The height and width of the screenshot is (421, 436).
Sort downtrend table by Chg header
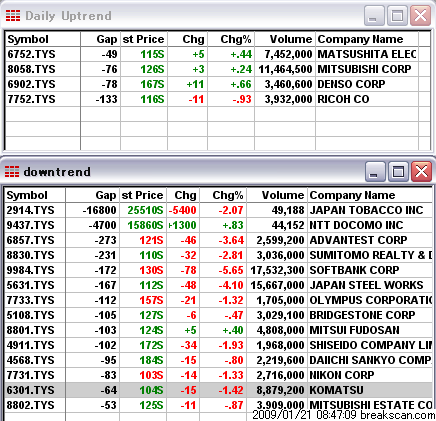point(183,195)
